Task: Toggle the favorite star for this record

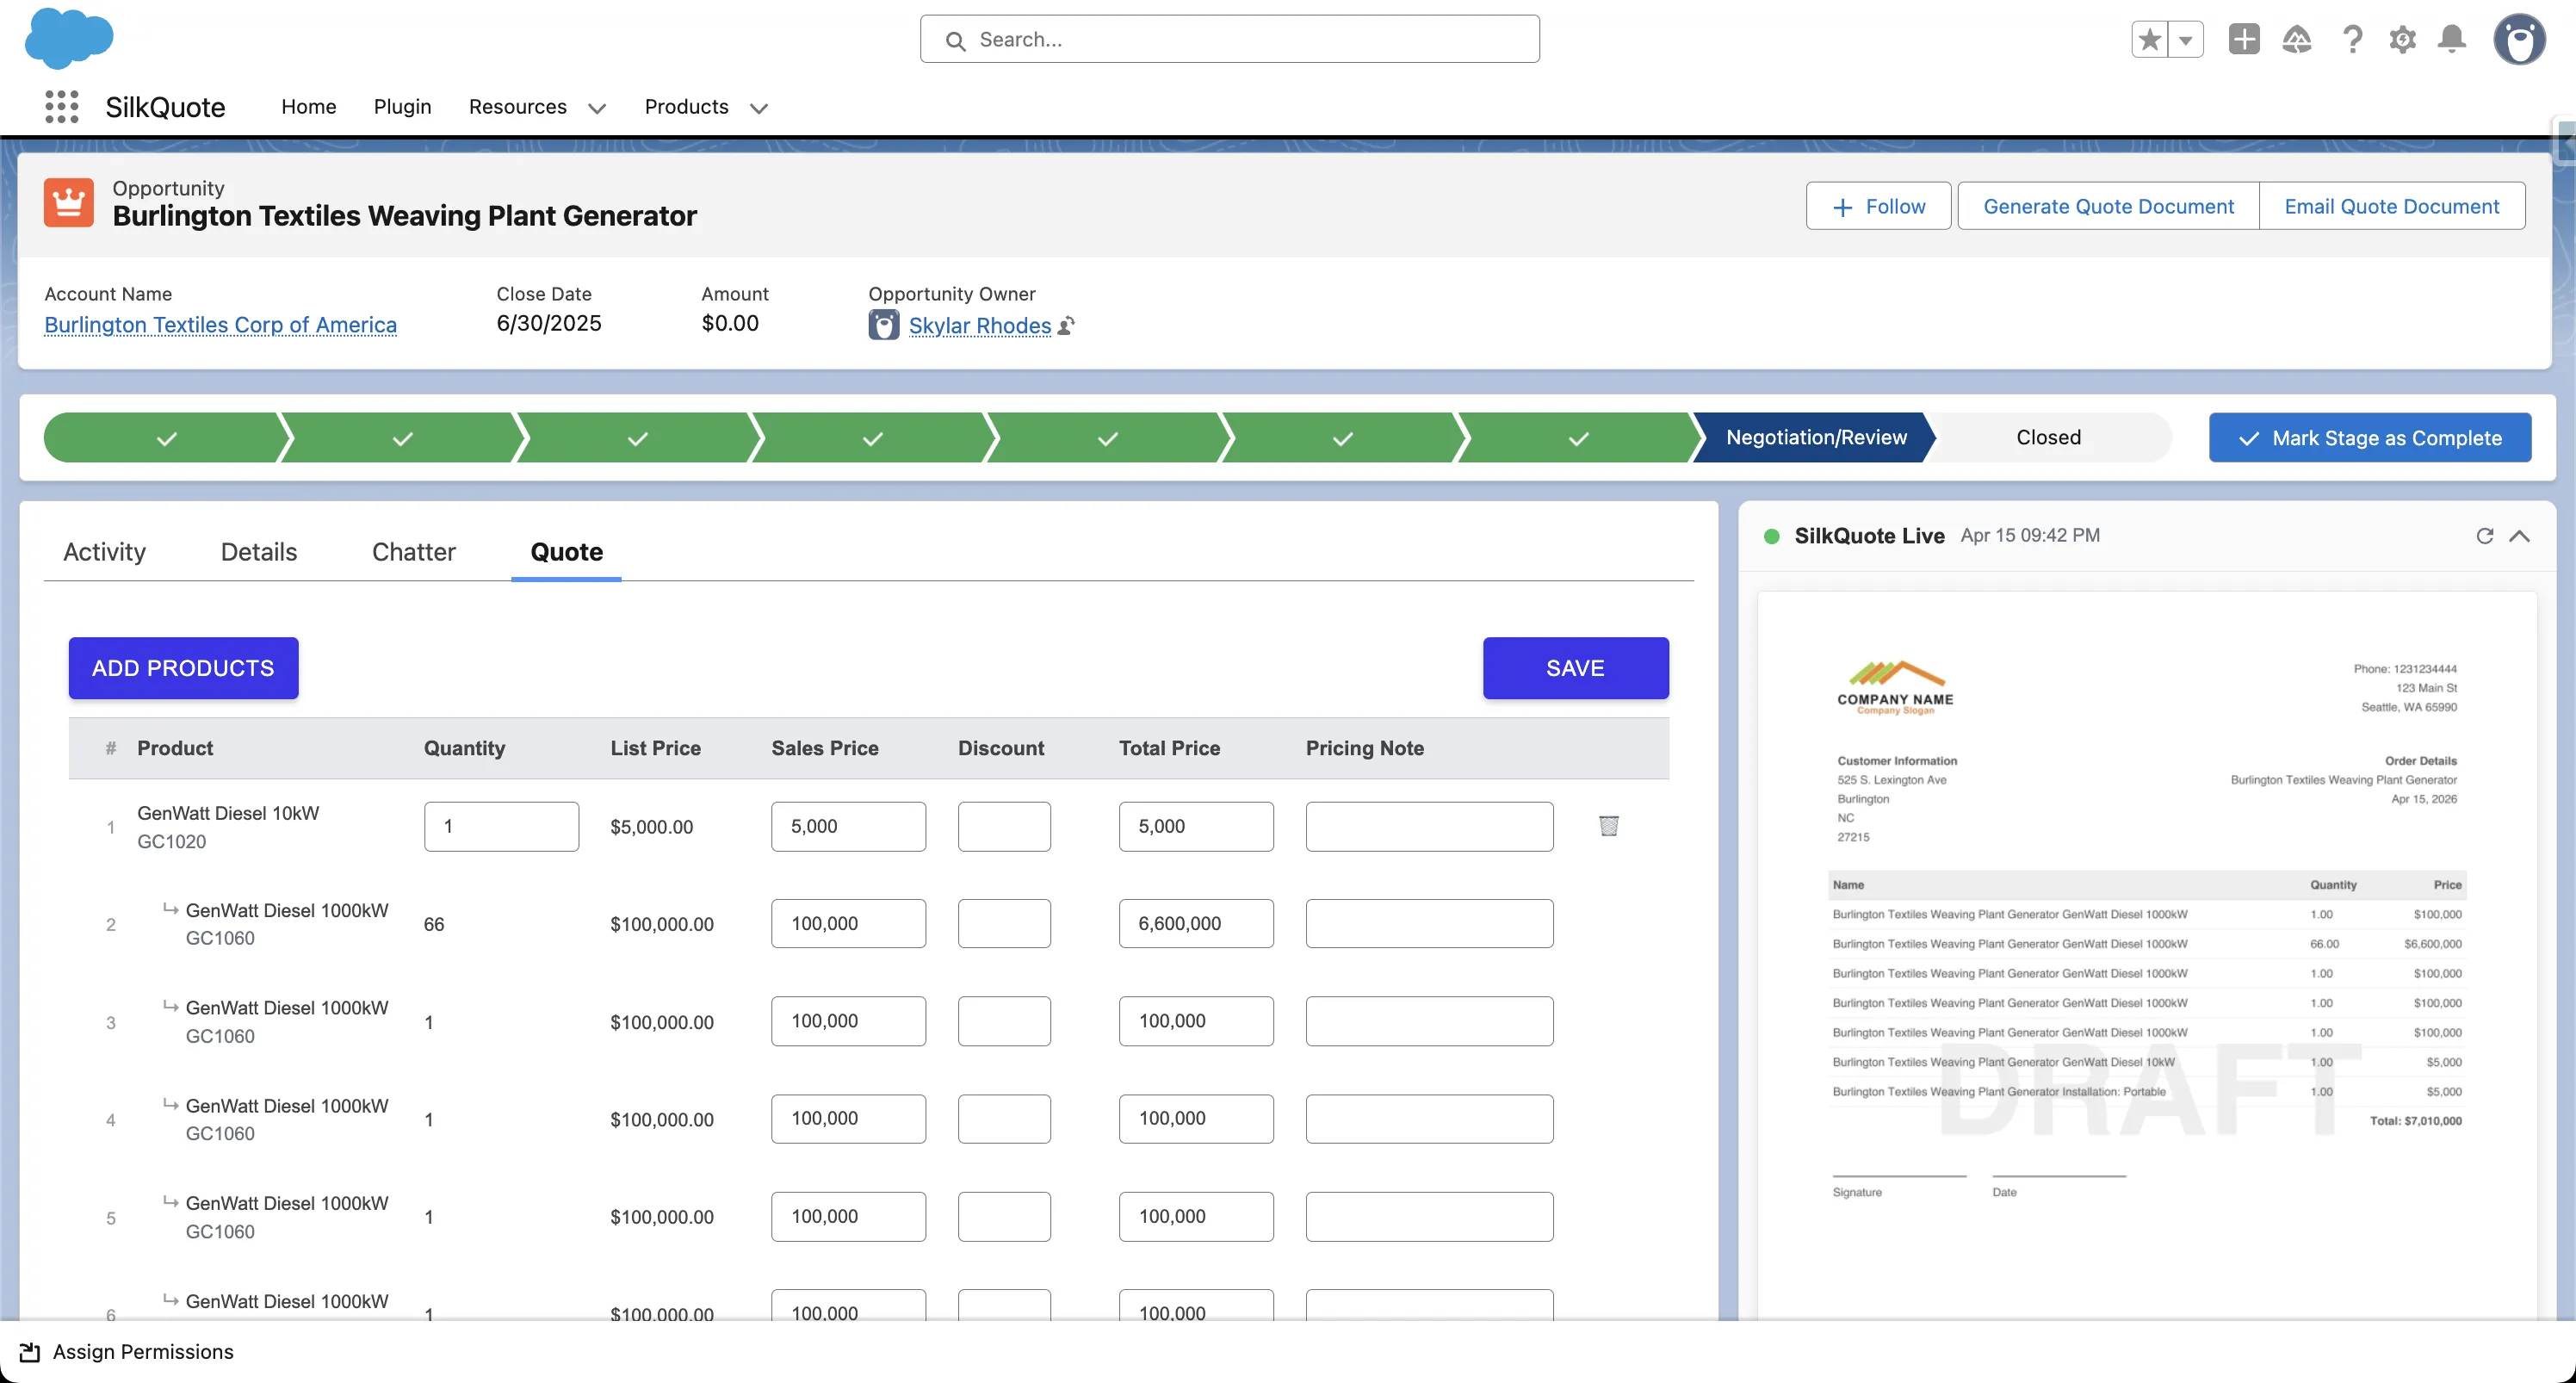Action: (2148, 39)
